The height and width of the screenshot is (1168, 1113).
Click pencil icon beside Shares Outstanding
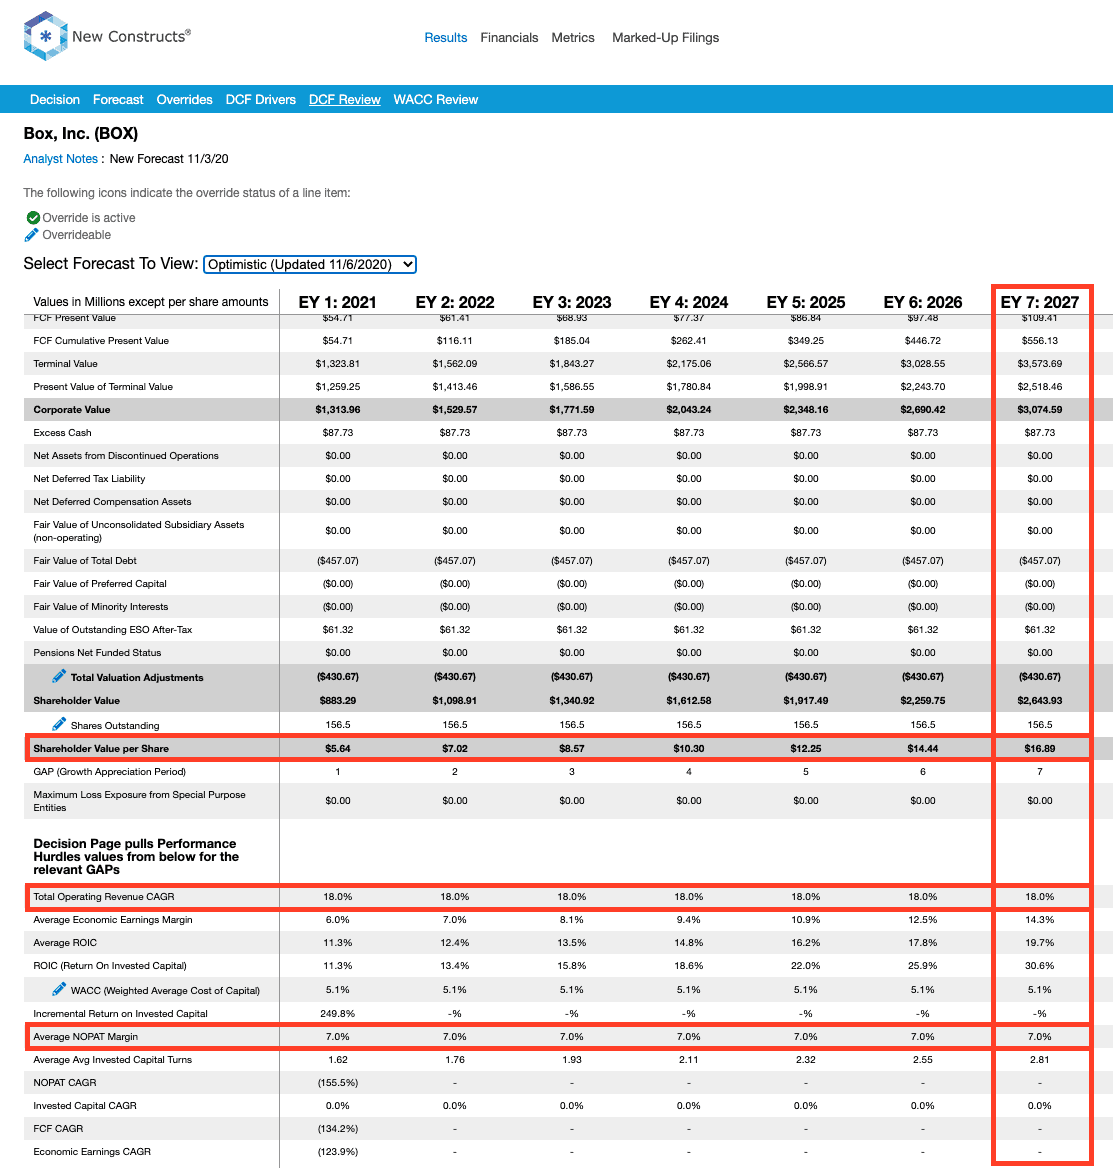click(59, 723)
